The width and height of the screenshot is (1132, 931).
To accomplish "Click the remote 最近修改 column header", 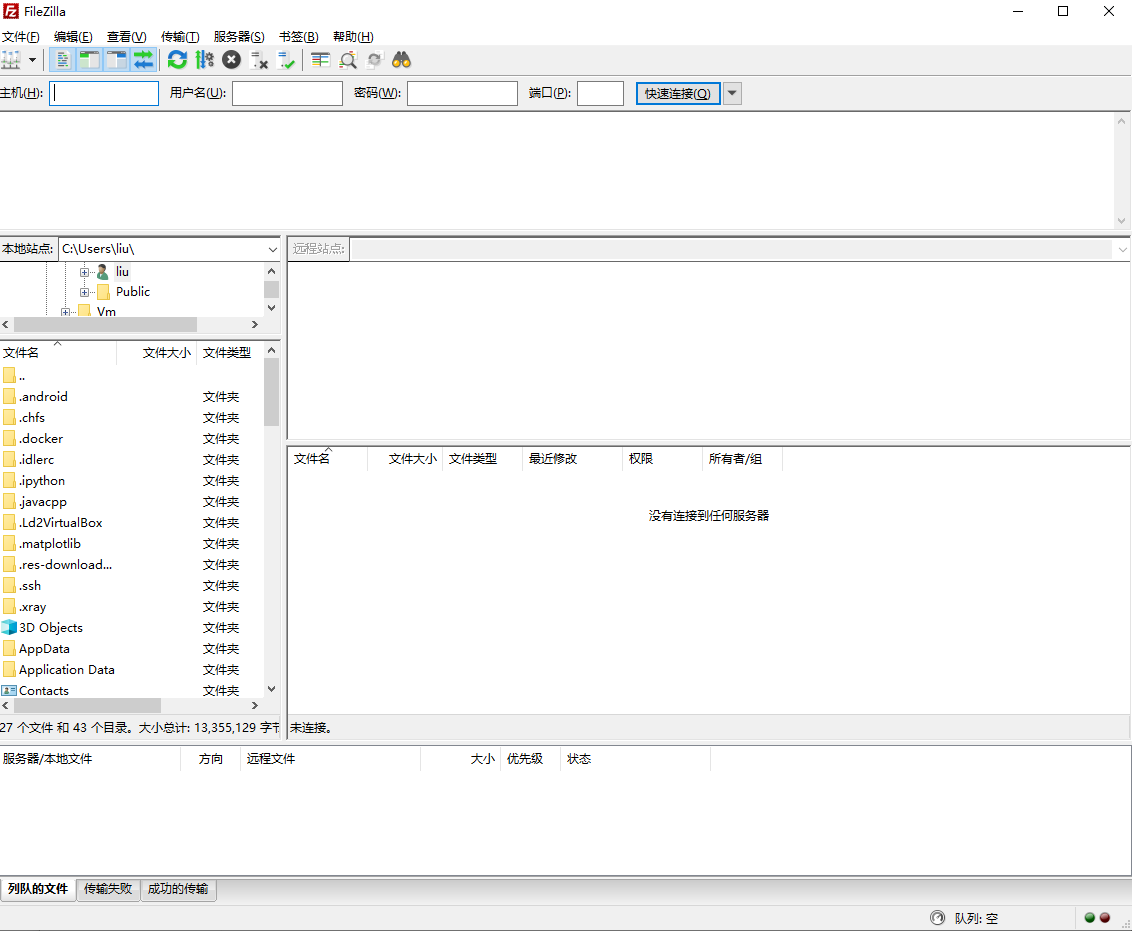I will tap(572, 459).
